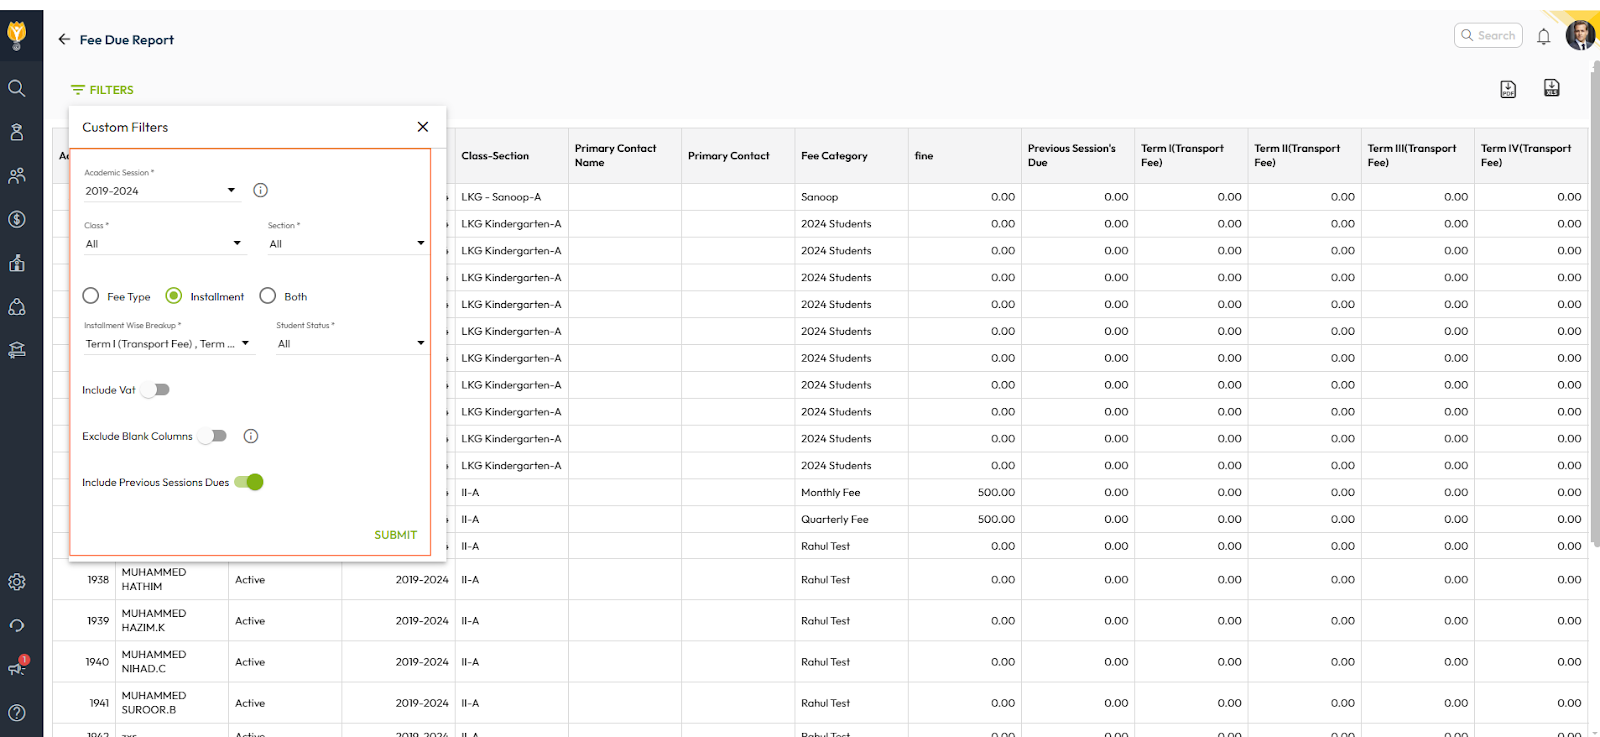The width and height of the screenshot is (1600, 737).
Task: Open the search icon in the sidebar
Action: click(17, 88)
